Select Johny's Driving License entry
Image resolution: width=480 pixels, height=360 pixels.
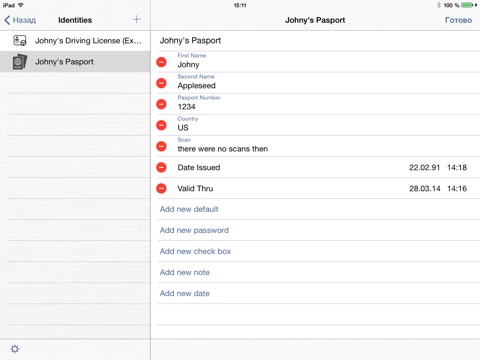[x=75, y=41]
